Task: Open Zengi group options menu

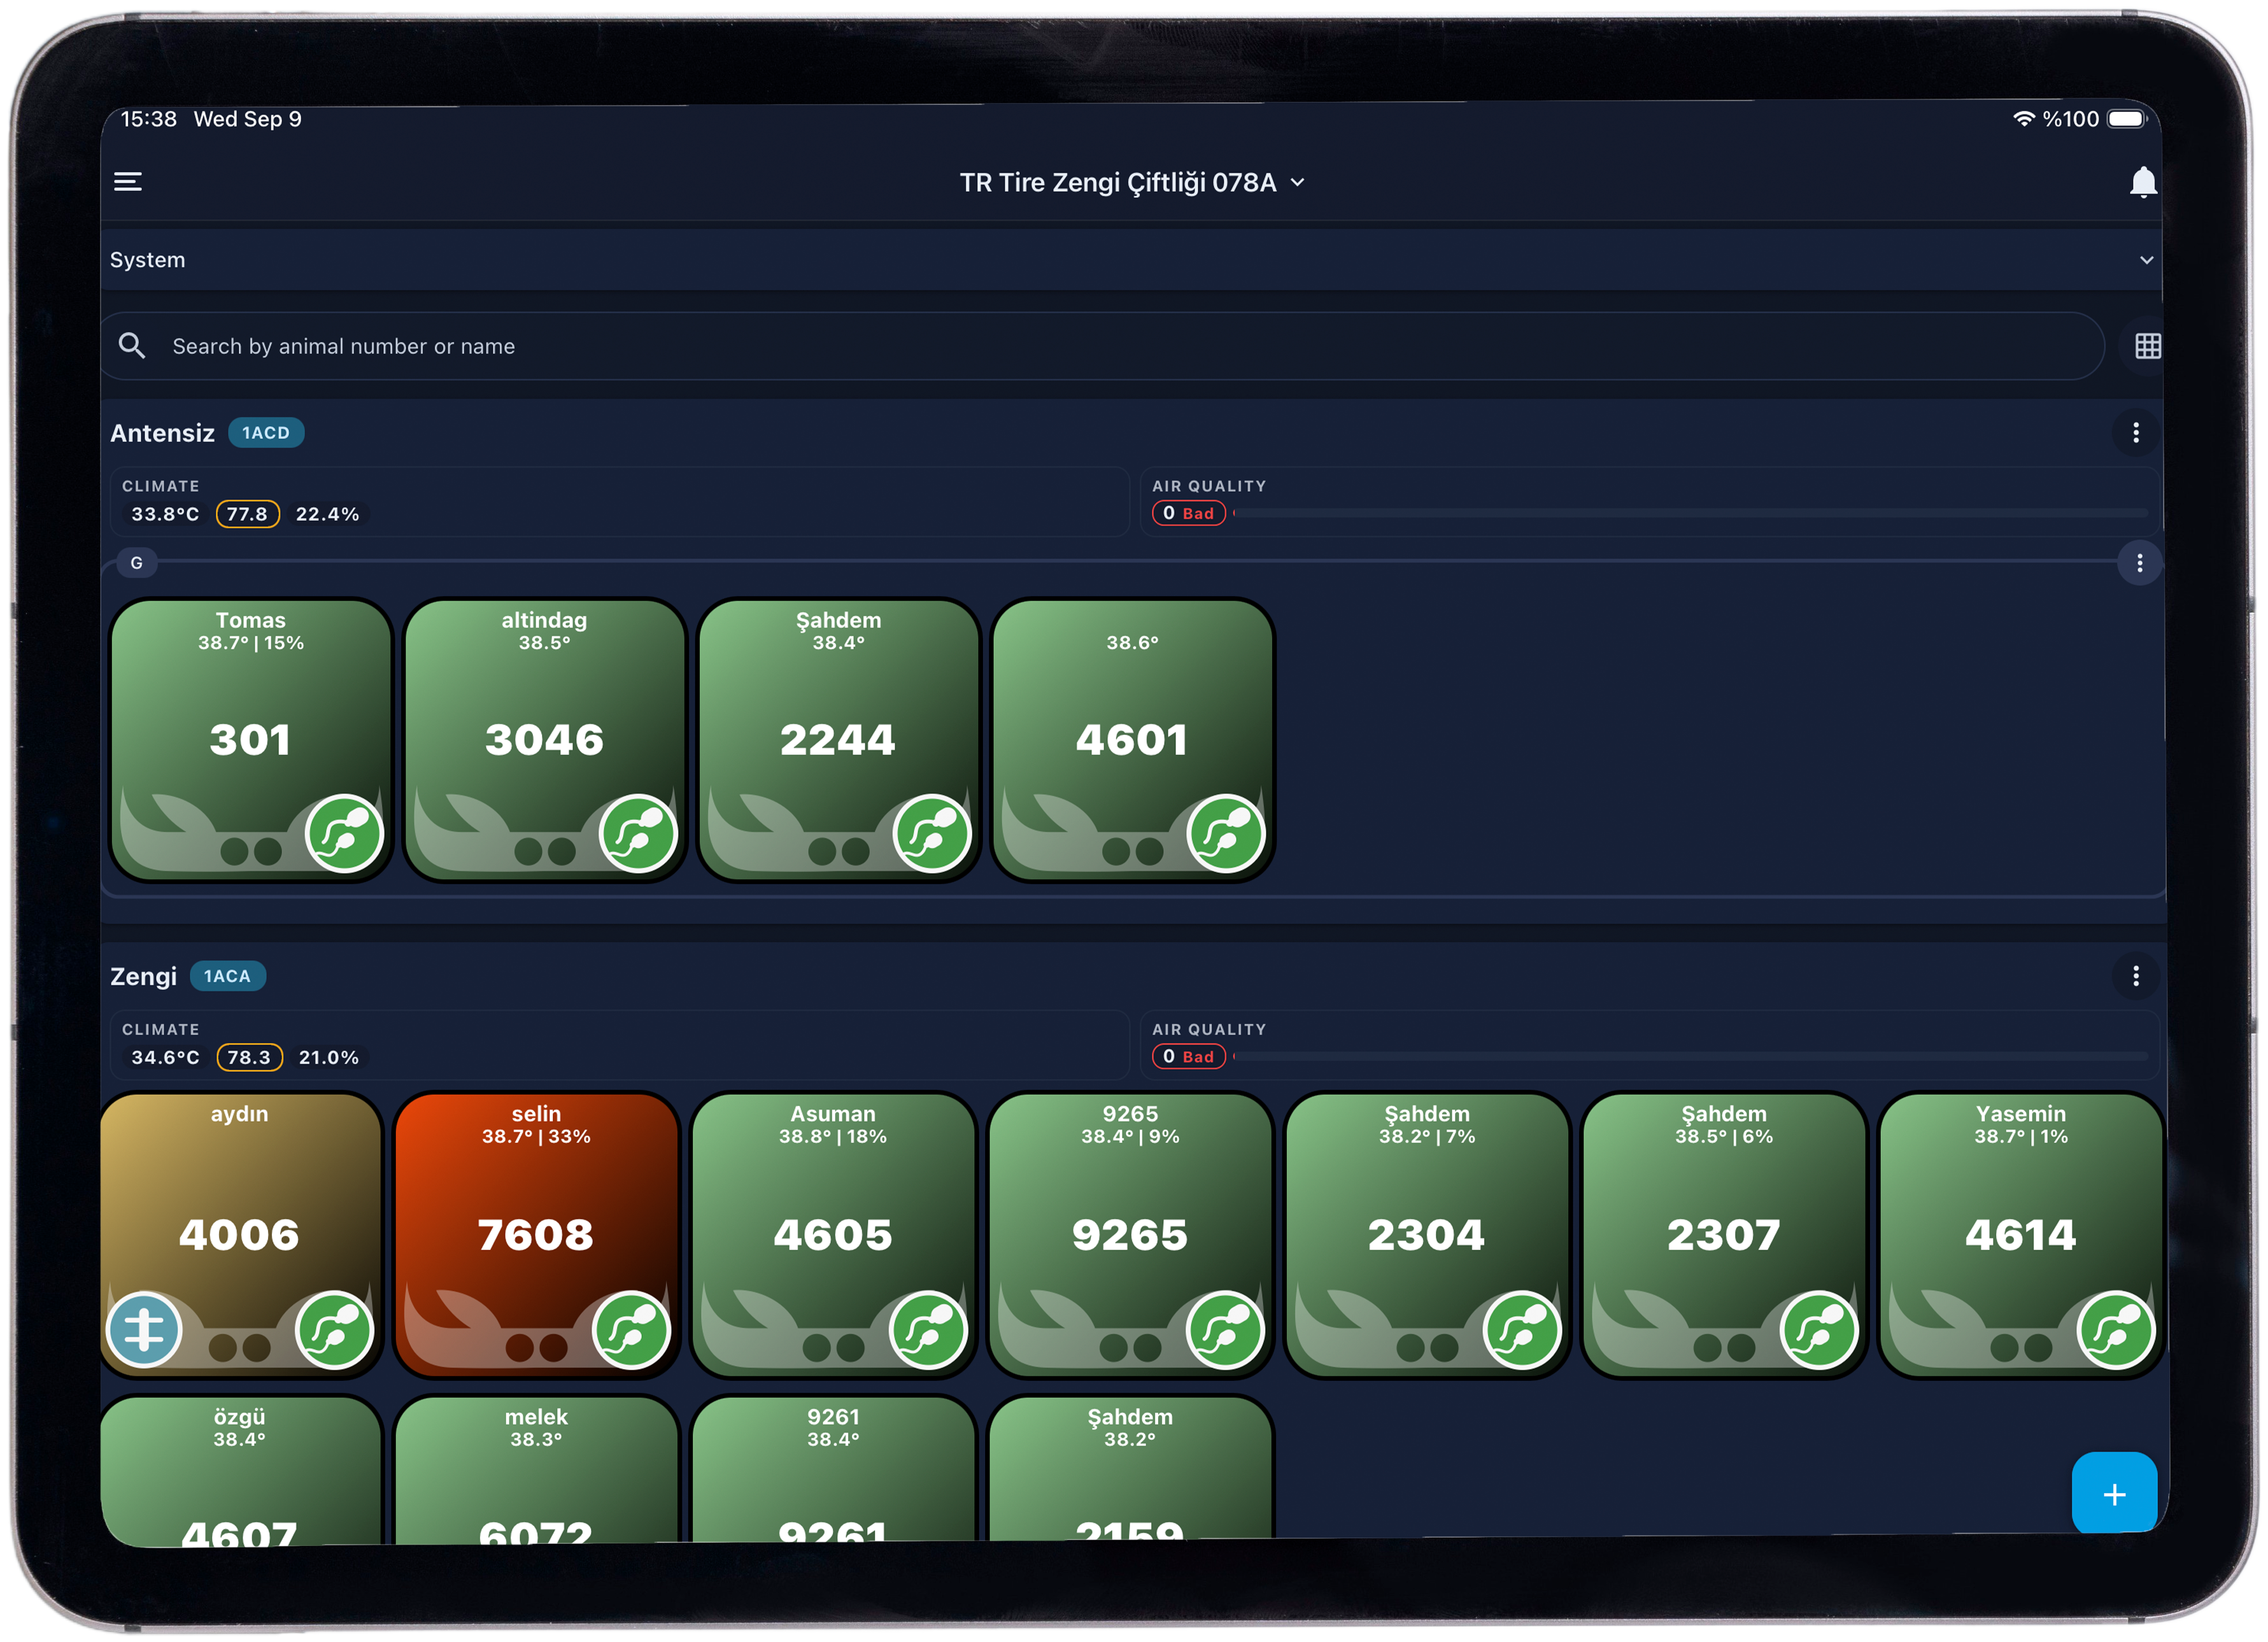Action: 2135,976
